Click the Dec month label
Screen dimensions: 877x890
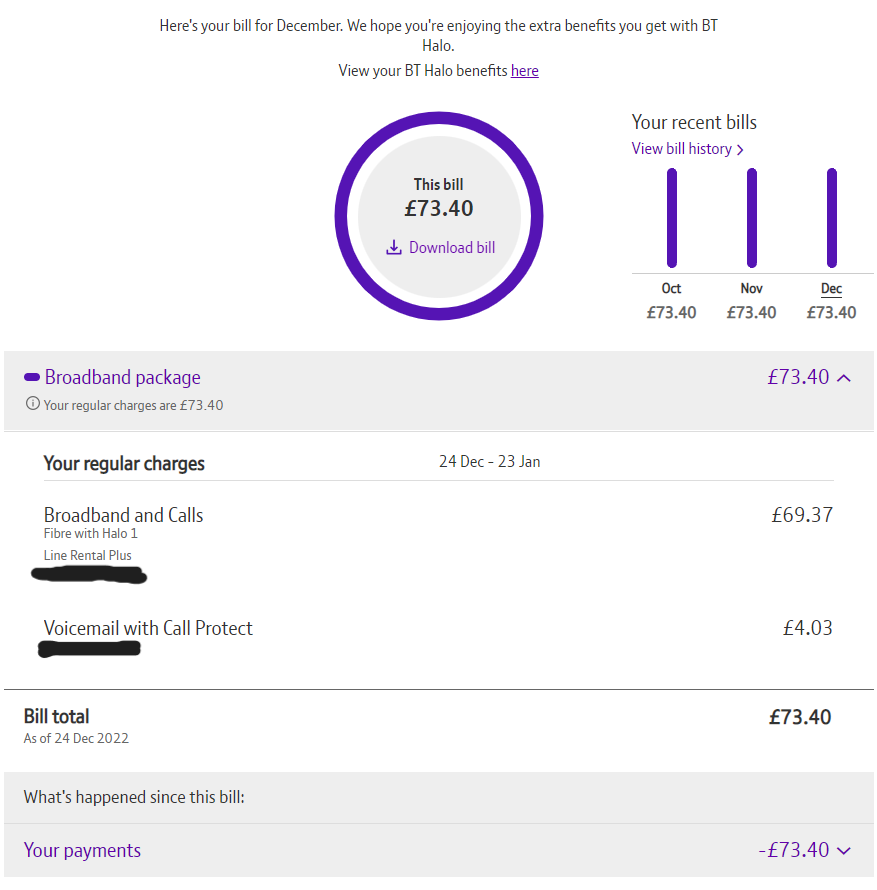[x=832, y=288]
